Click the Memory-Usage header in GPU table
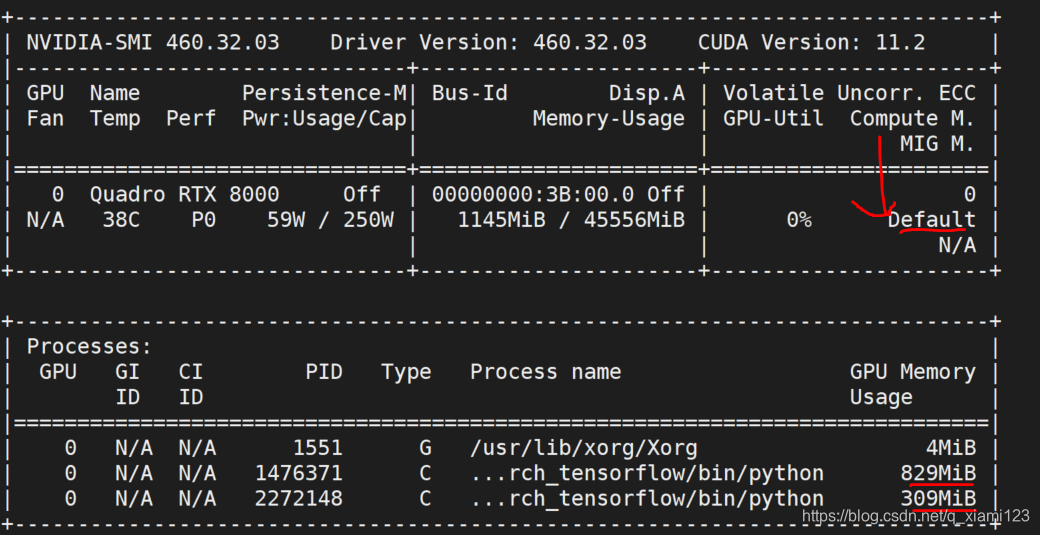1040x535 pixels. pos(609,119)
